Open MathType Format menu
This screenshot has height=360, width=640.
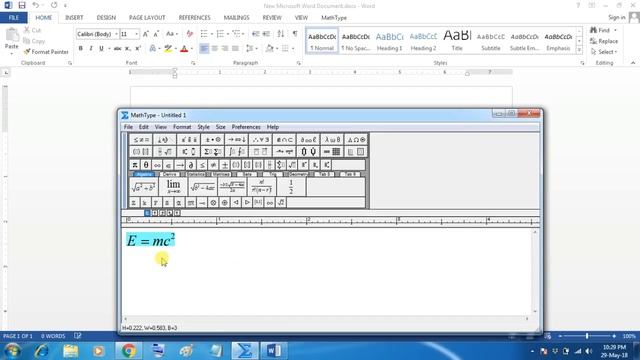pos(182,127)
